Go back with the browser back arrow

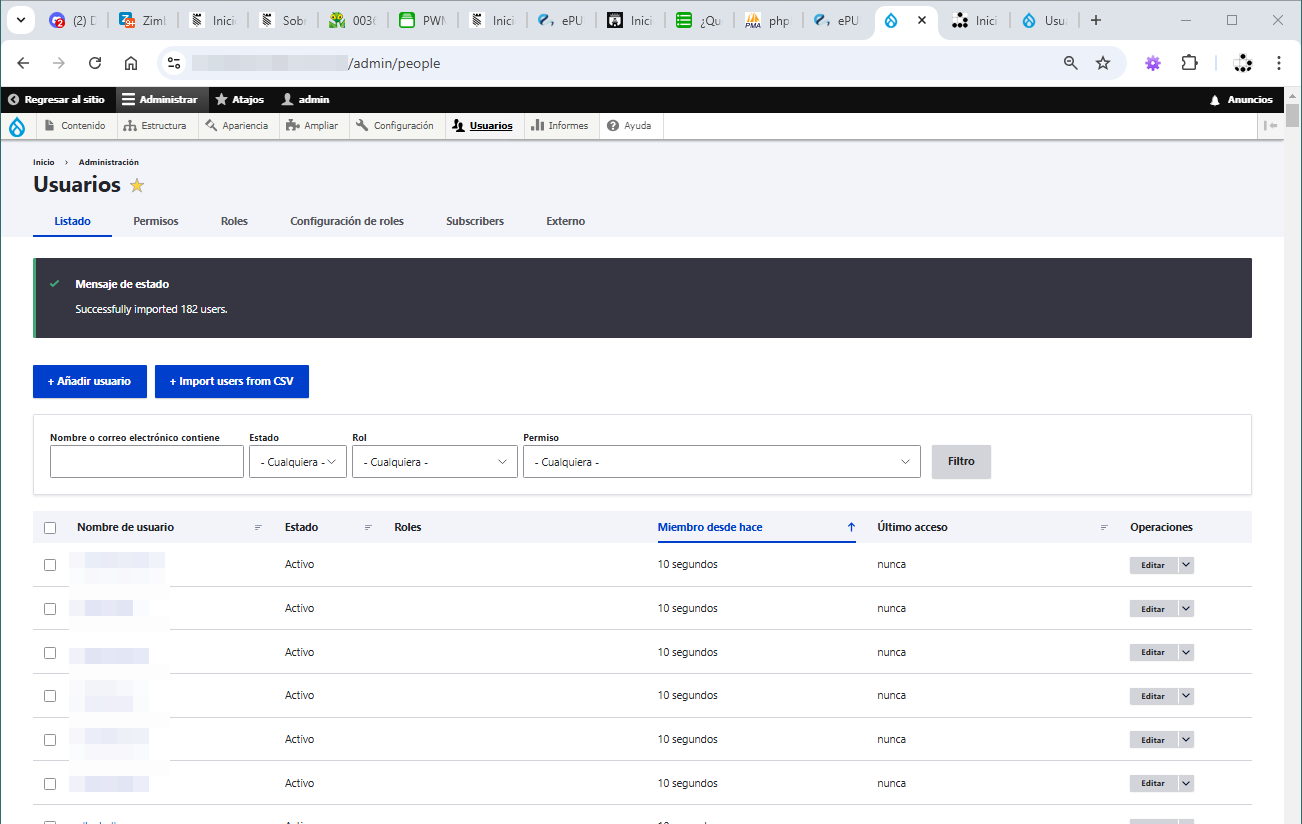click(x=23, y=63)
